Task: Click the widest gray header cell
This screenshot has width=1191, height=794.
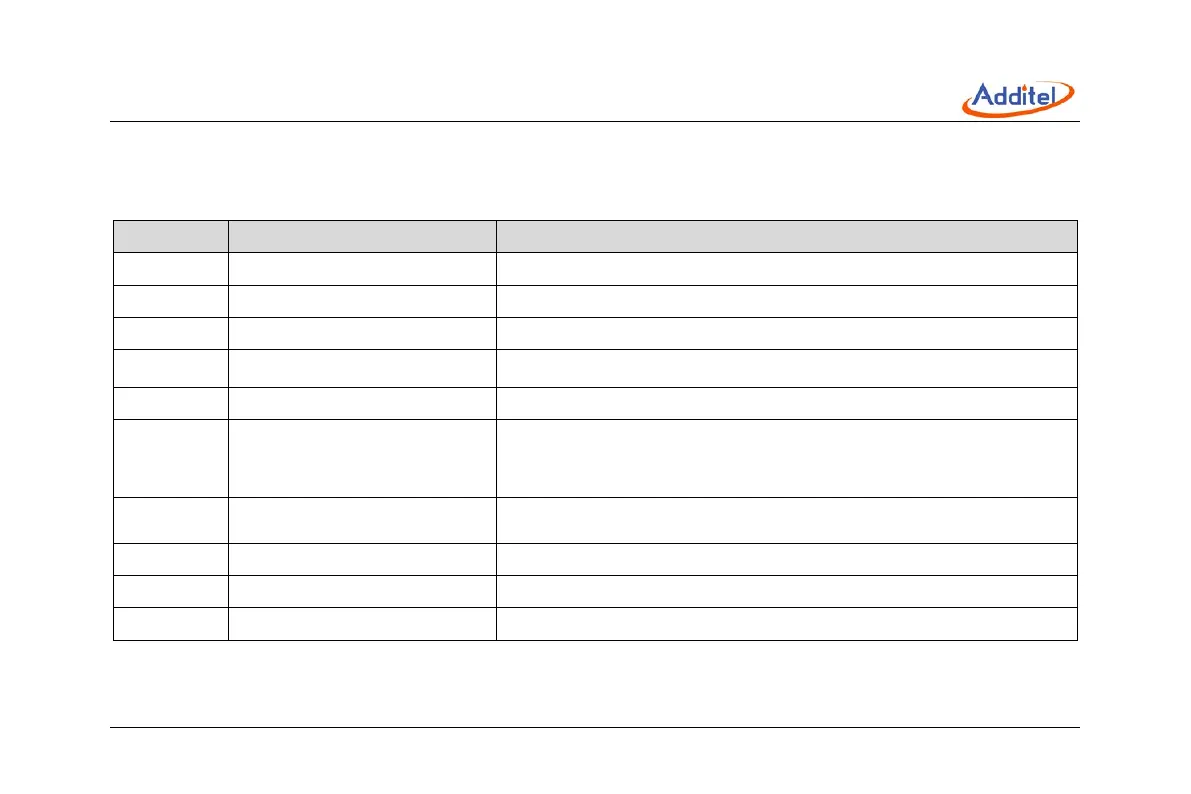Action: 787,236
